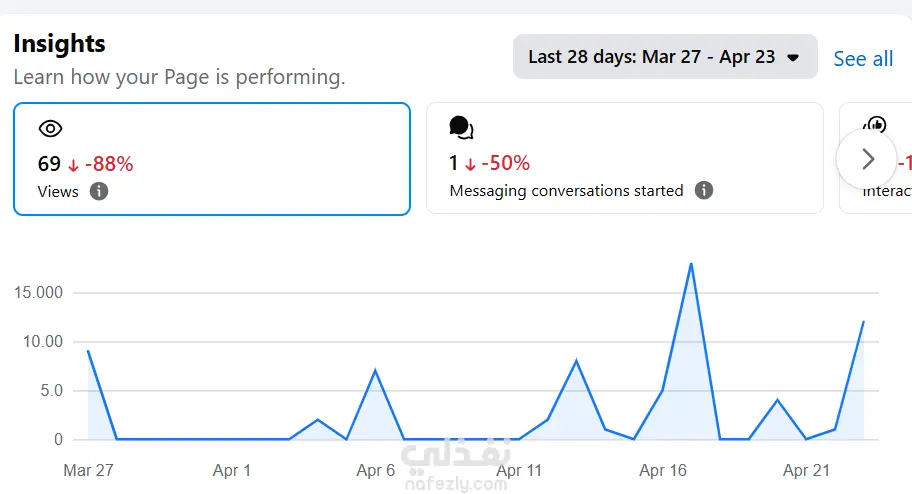Click the chat bubbles messaging icon
Viewport: 912px width, 494px height.
point(461,127)
